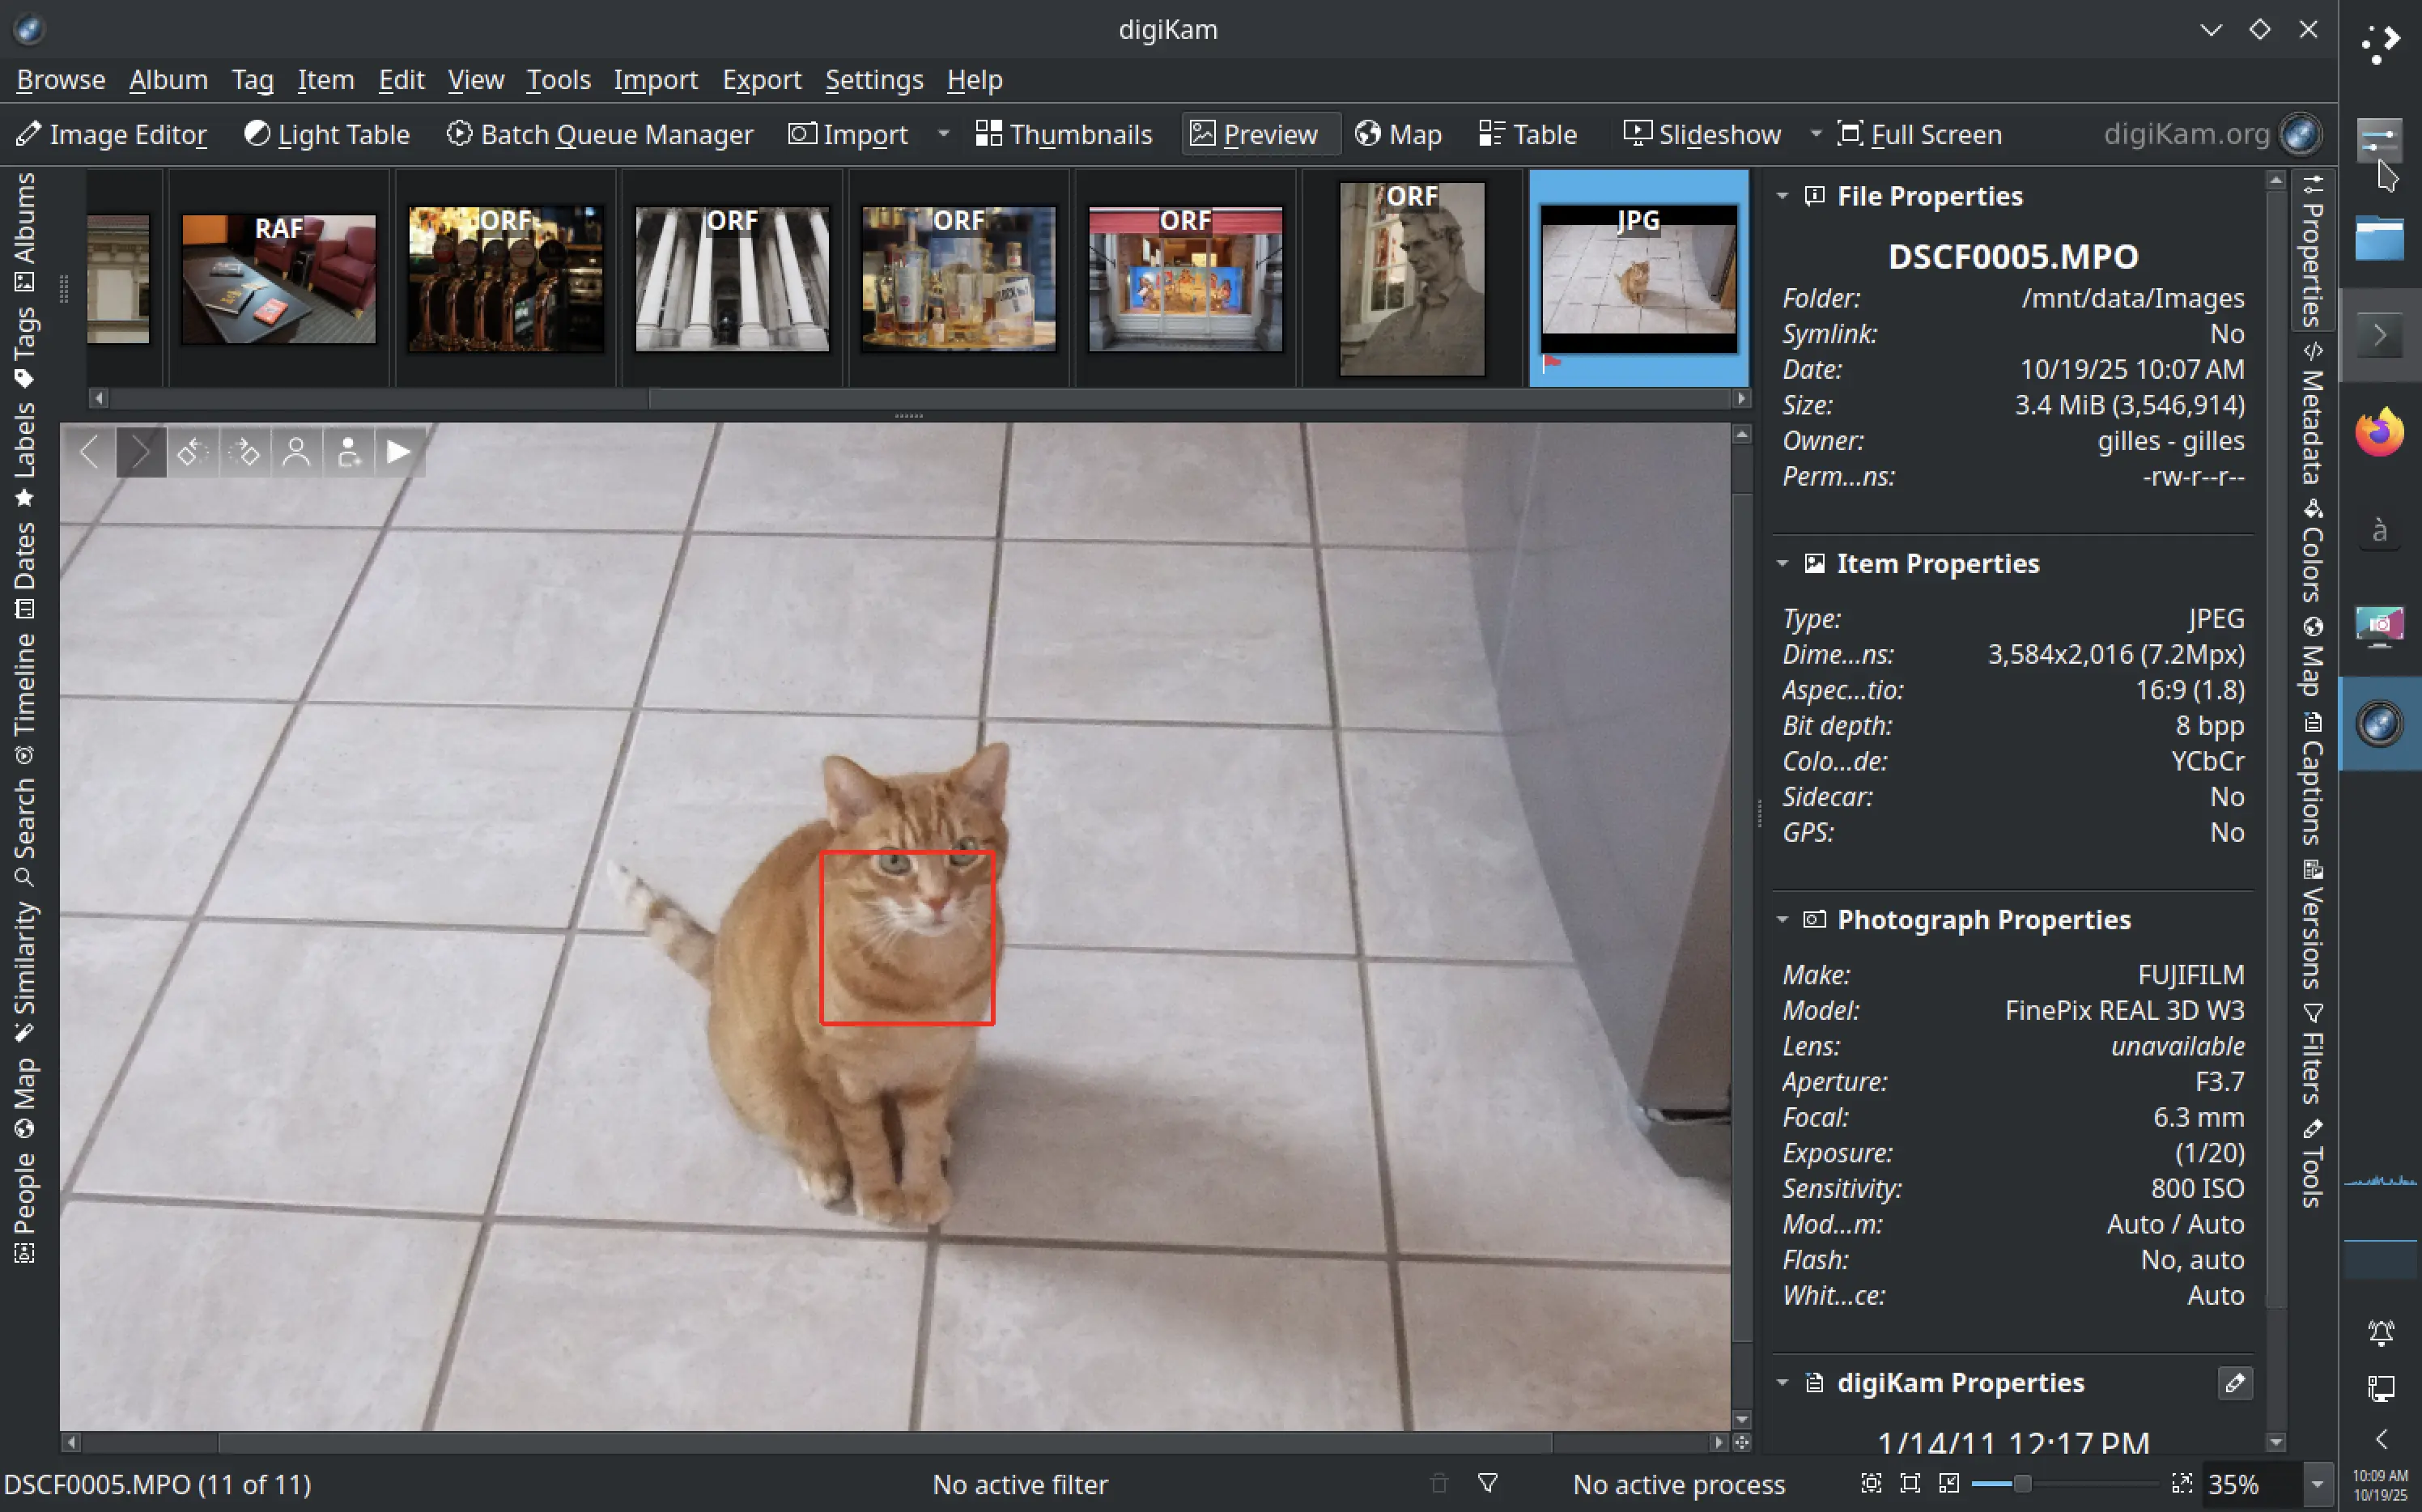Collapse the File Properties section

(x=1784, y=196)
